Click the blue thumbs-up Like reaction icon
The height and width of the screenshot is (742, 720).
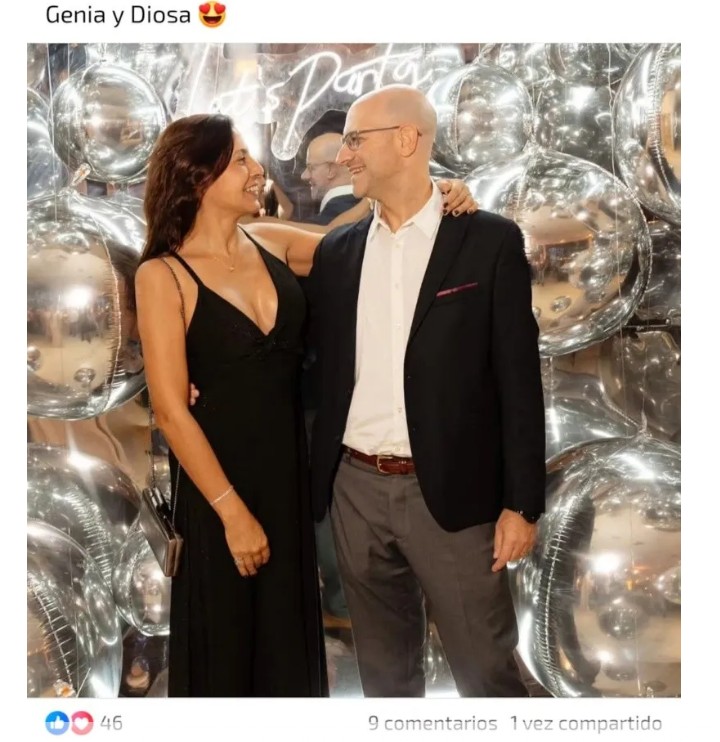pos(56,723)
